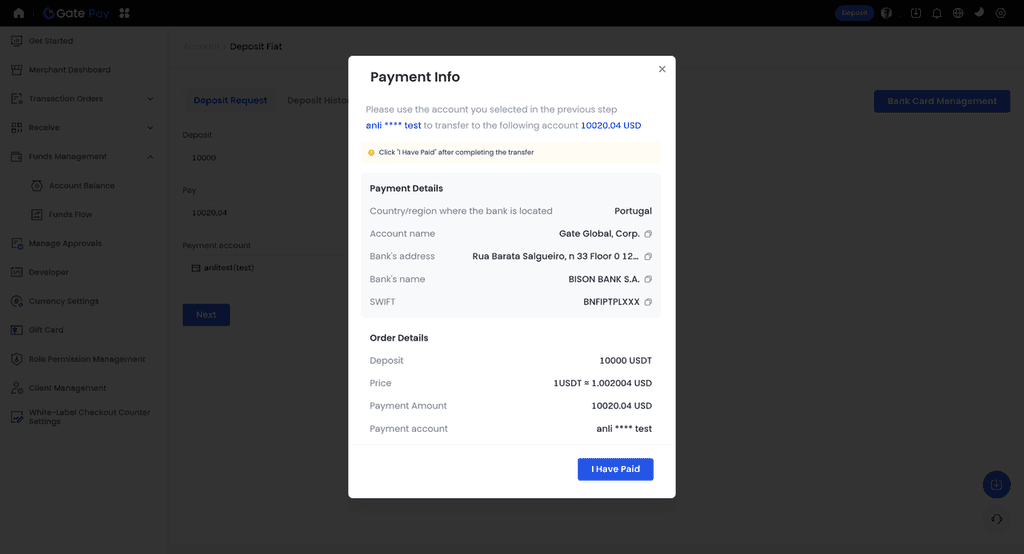Go to home via the house icon

click(x=18, y=13)
